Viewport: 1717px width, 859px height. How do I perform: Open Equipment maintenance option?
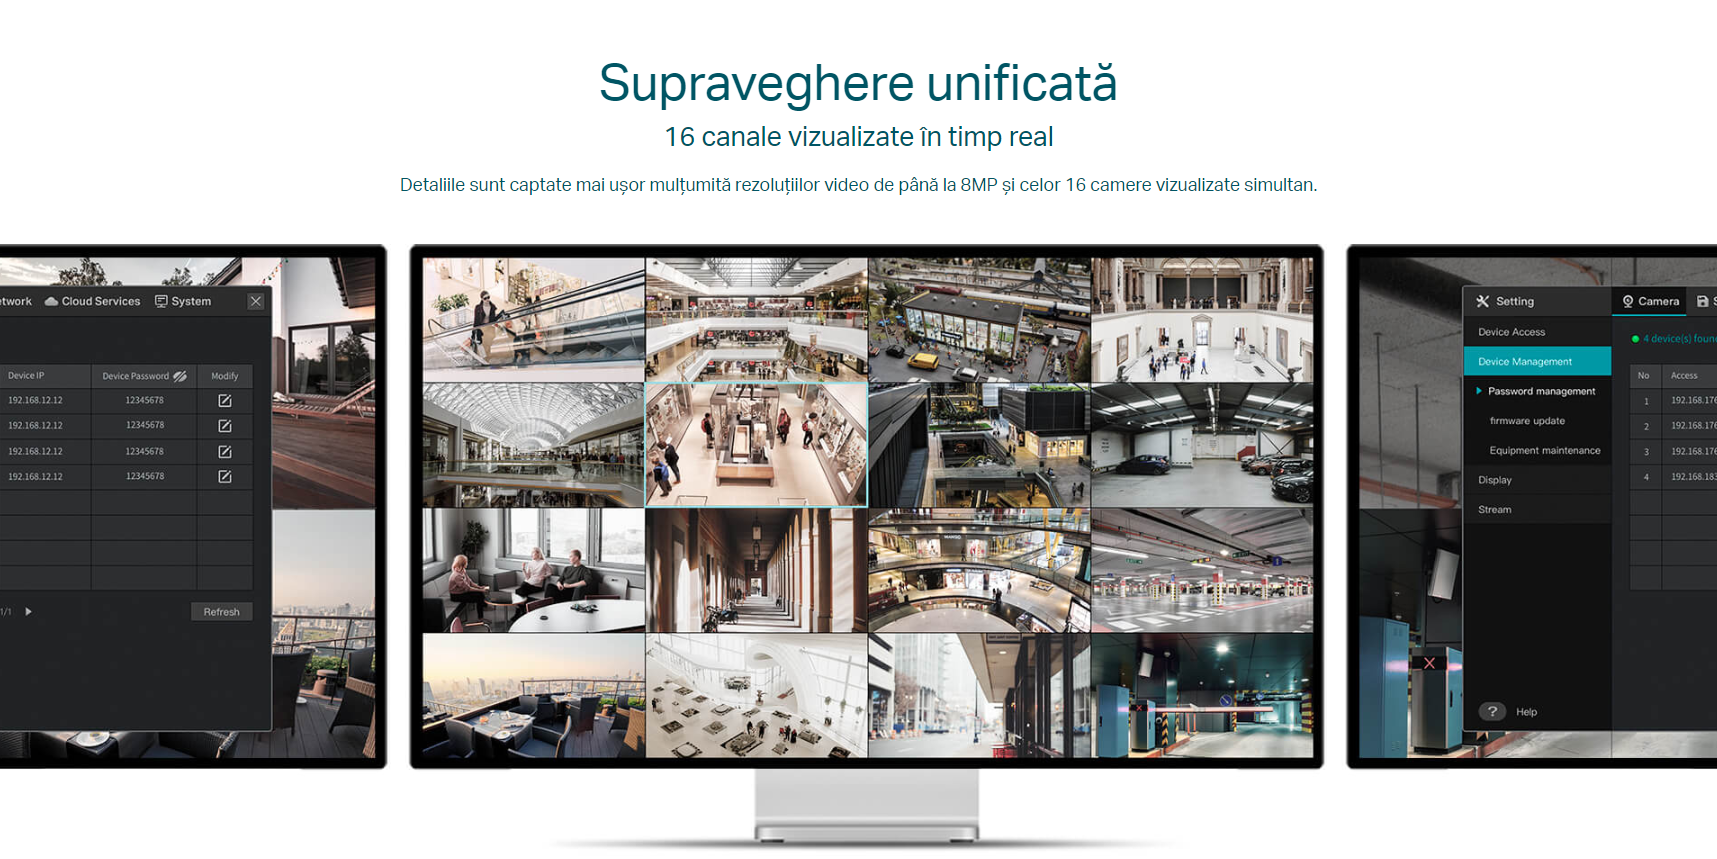tap(1545, 451)
